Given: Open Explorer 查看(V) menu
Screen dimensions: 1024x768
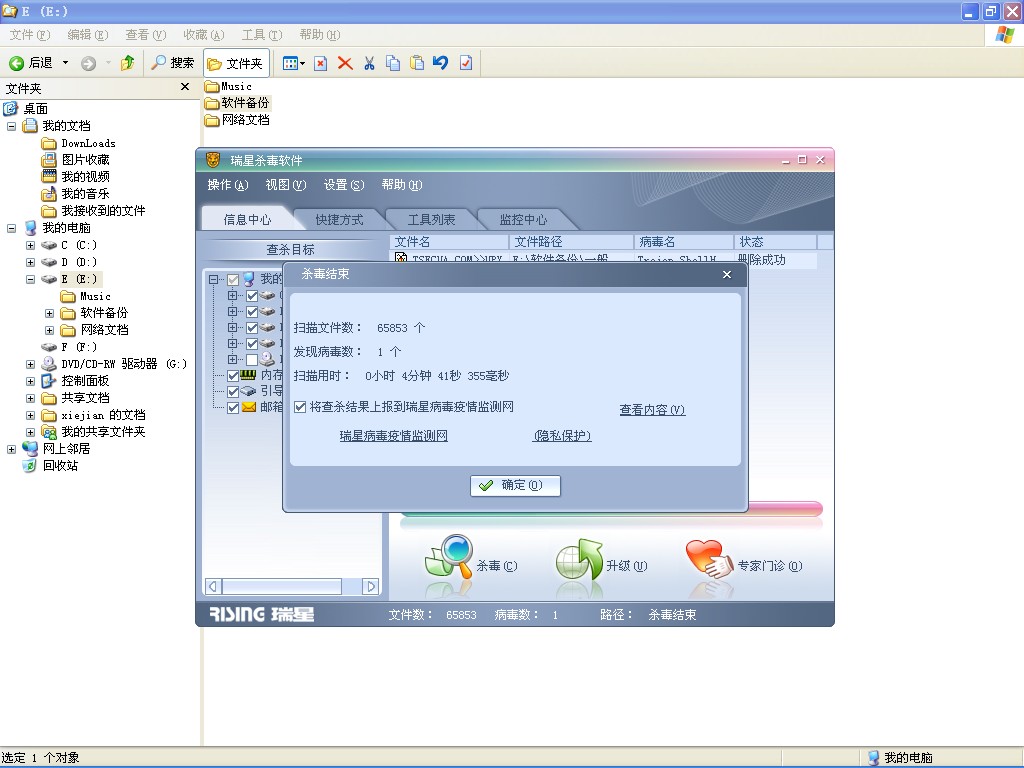Looking at the screenshot, I should coord(146,35).
